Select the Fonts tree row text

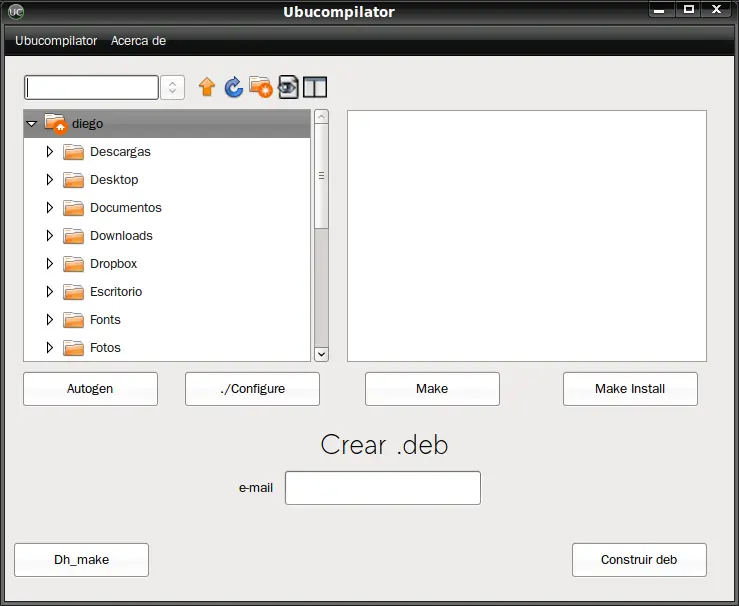[x=105, y=319]
